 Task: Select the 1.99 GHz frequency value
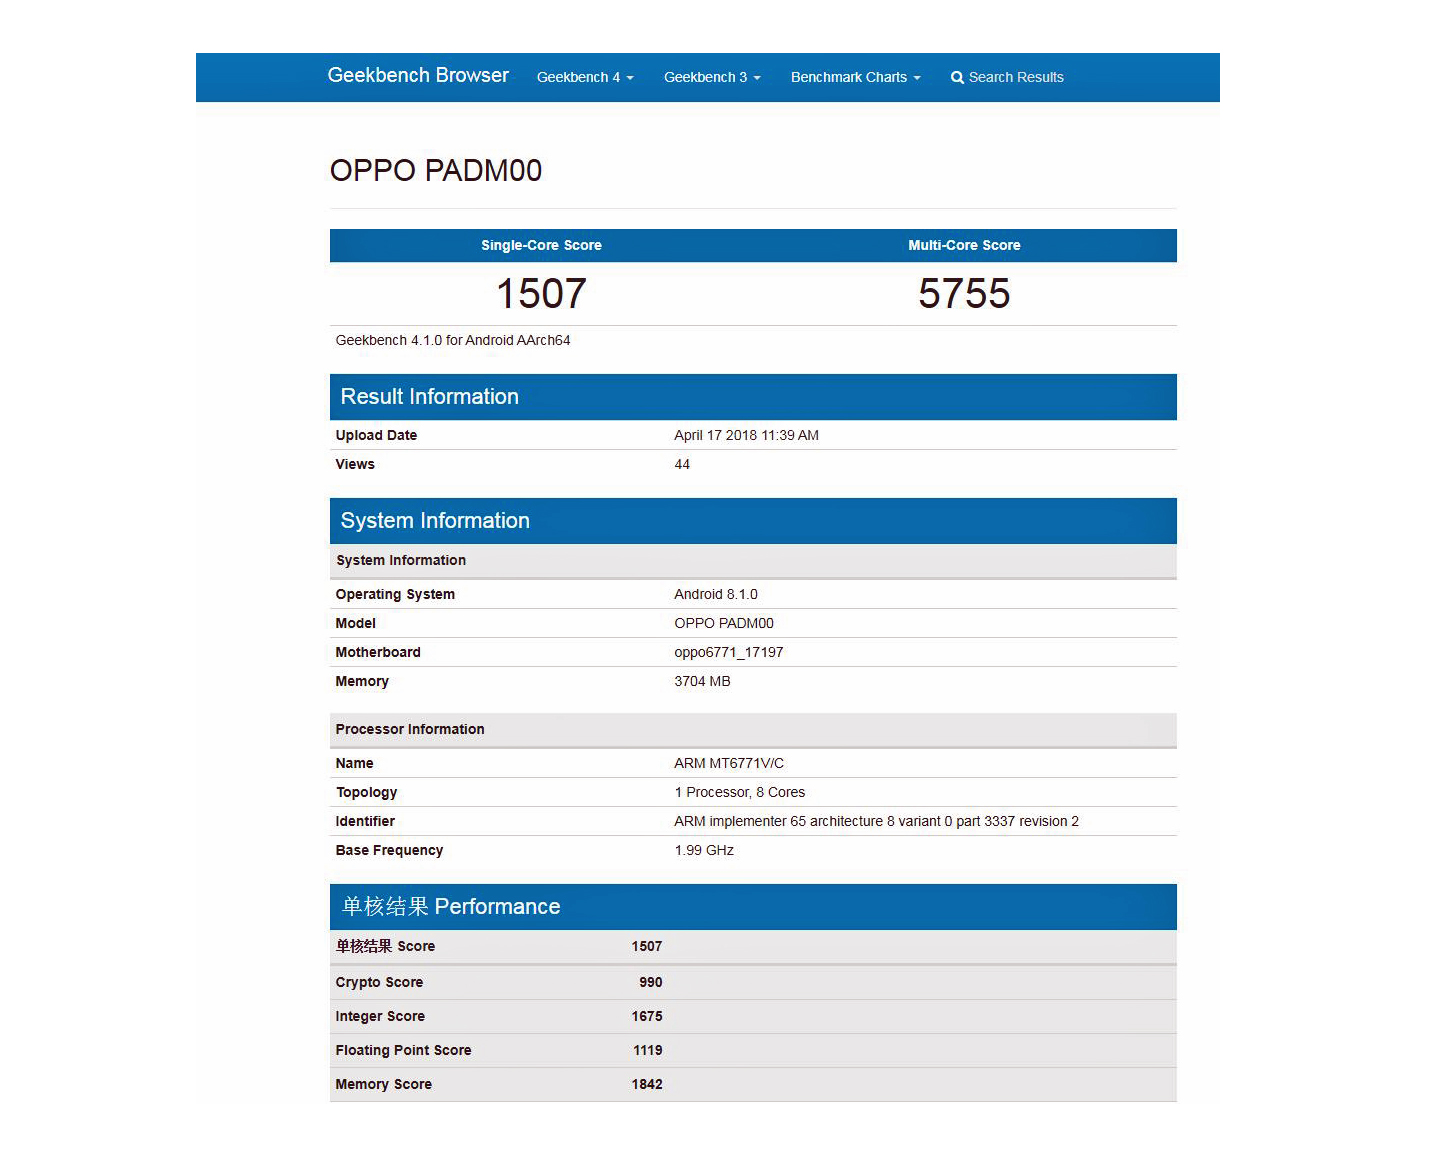click(704, 851)
